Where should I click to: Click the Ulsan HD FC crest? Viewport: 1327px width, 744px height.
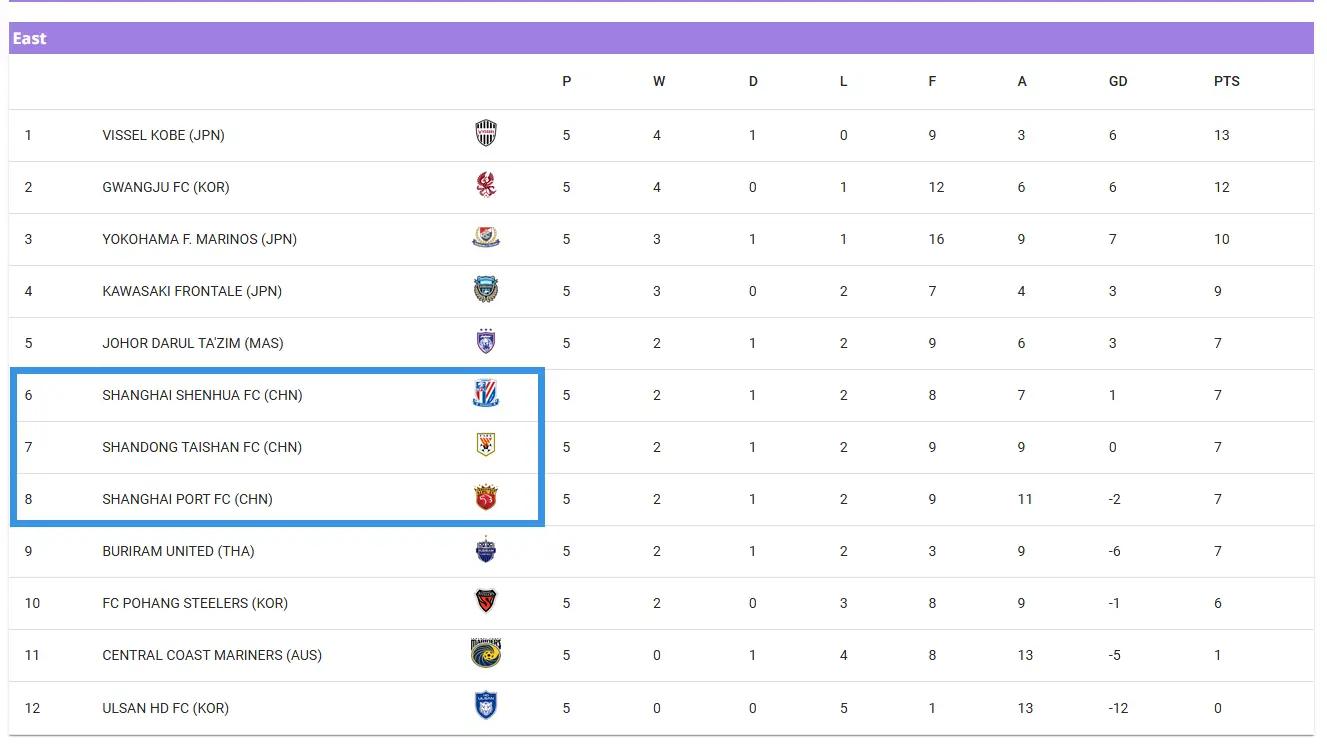tap(486, 707)
